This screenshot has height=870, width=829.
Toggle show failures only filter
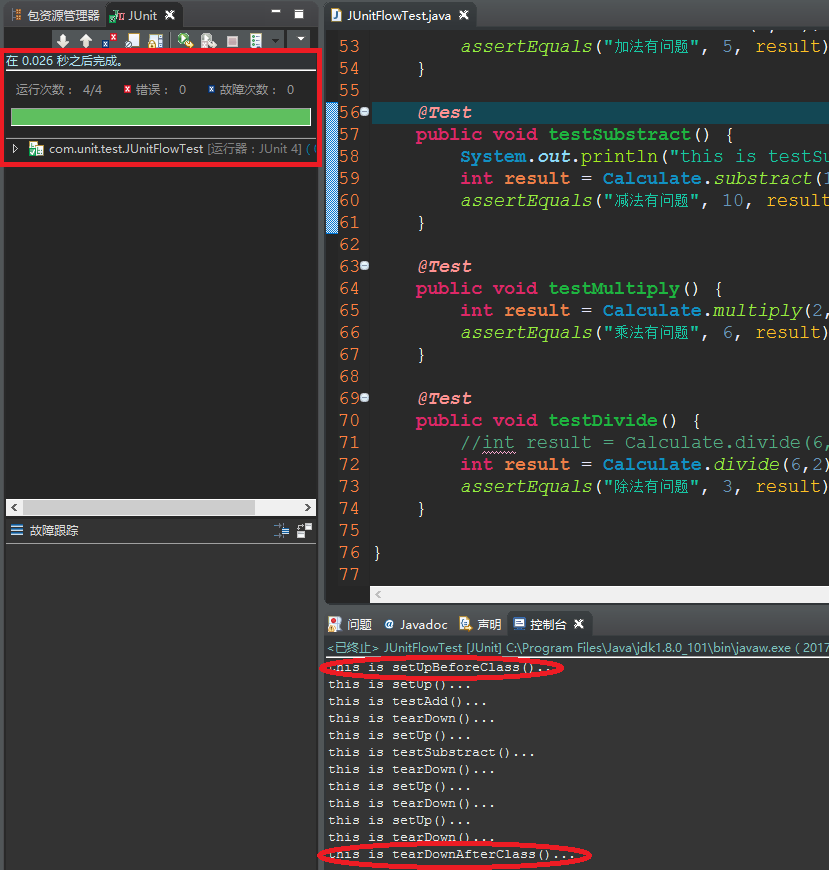pos(109,40)
